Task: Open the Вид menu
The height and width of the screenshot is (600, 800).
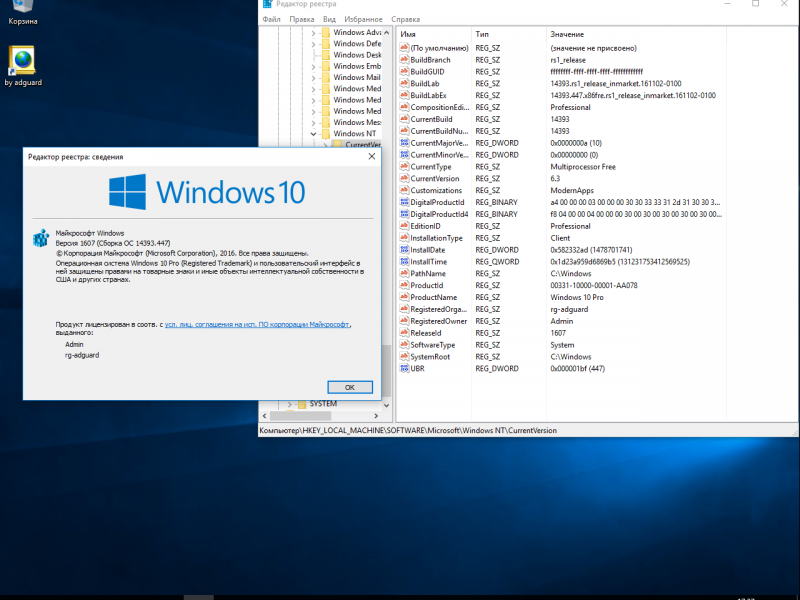Action: 329,19
